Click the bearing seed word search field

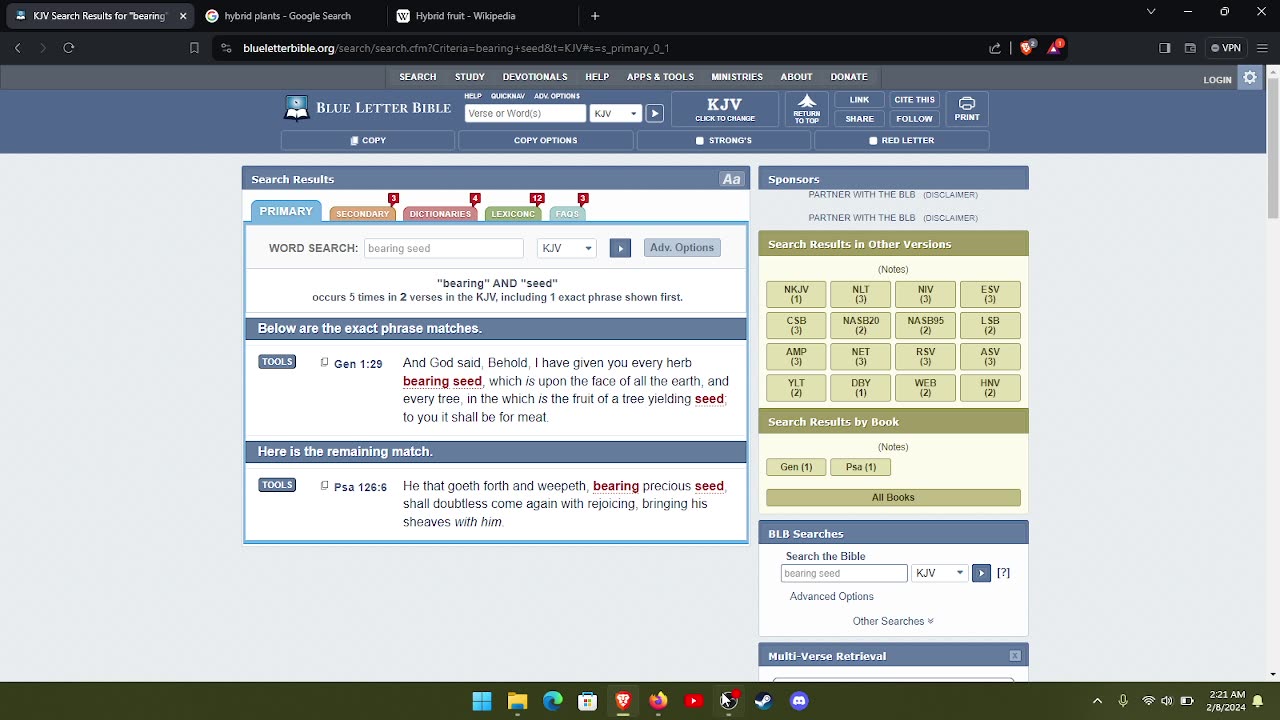tap(444, 248)
